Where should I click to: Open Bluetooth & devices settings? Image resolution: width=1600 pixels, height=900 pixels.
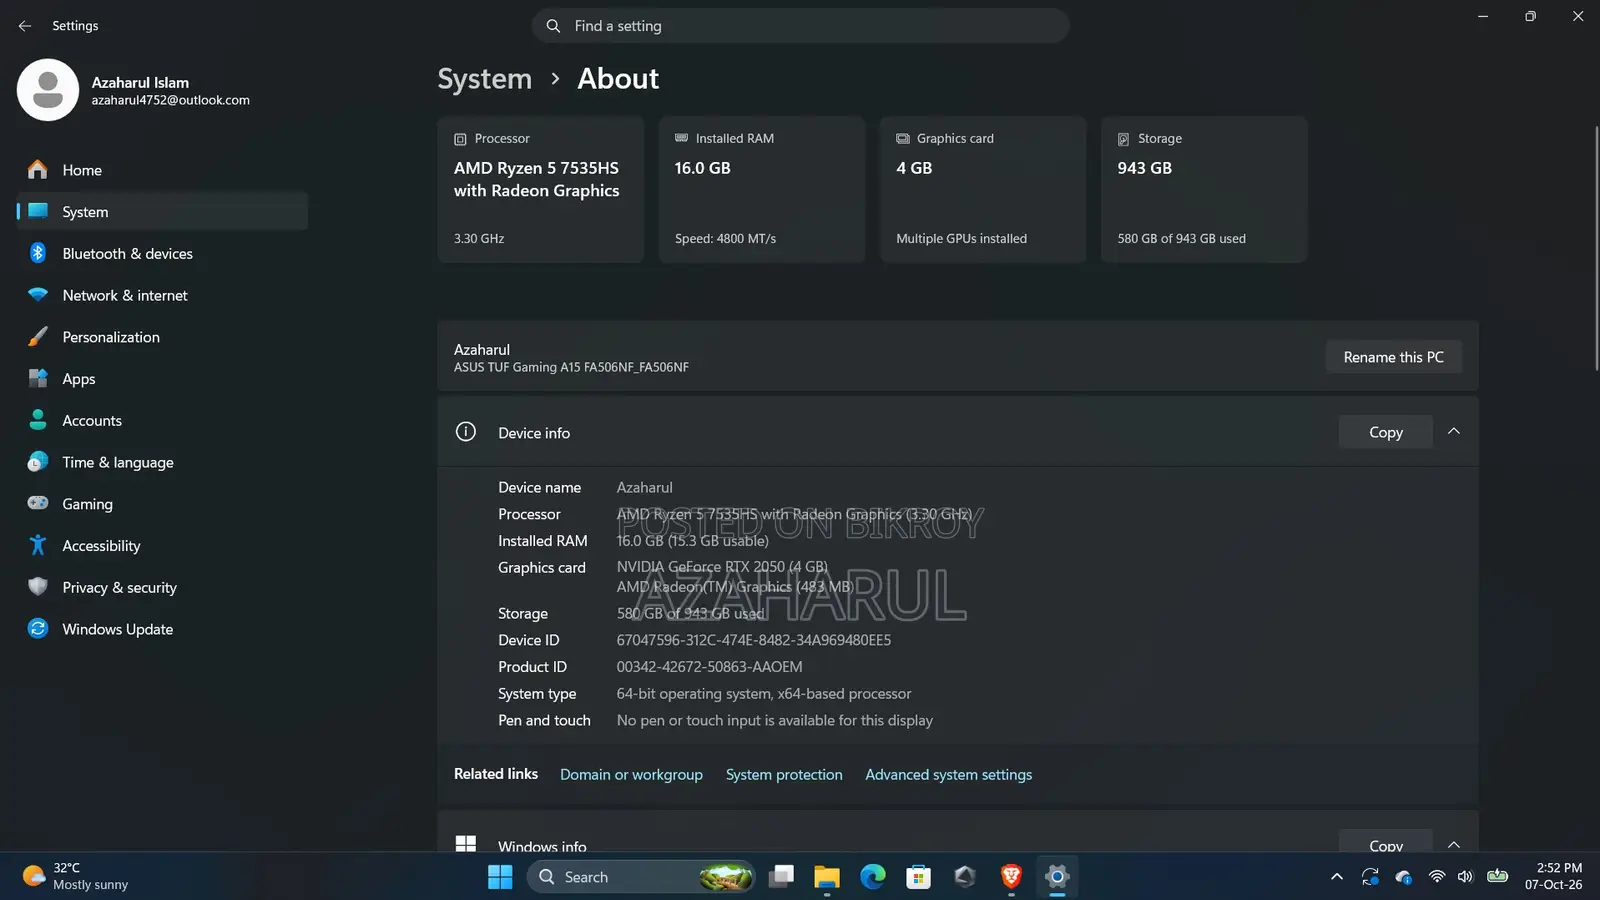[162, 254]
